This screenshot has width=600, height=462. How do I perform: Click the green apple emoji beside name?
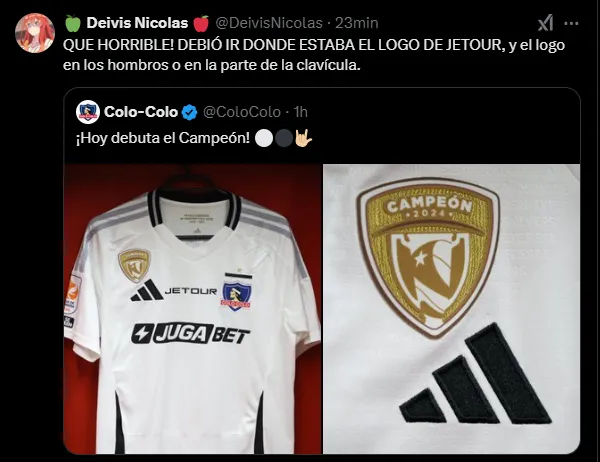pyautogui.click(x=73, y=23)
